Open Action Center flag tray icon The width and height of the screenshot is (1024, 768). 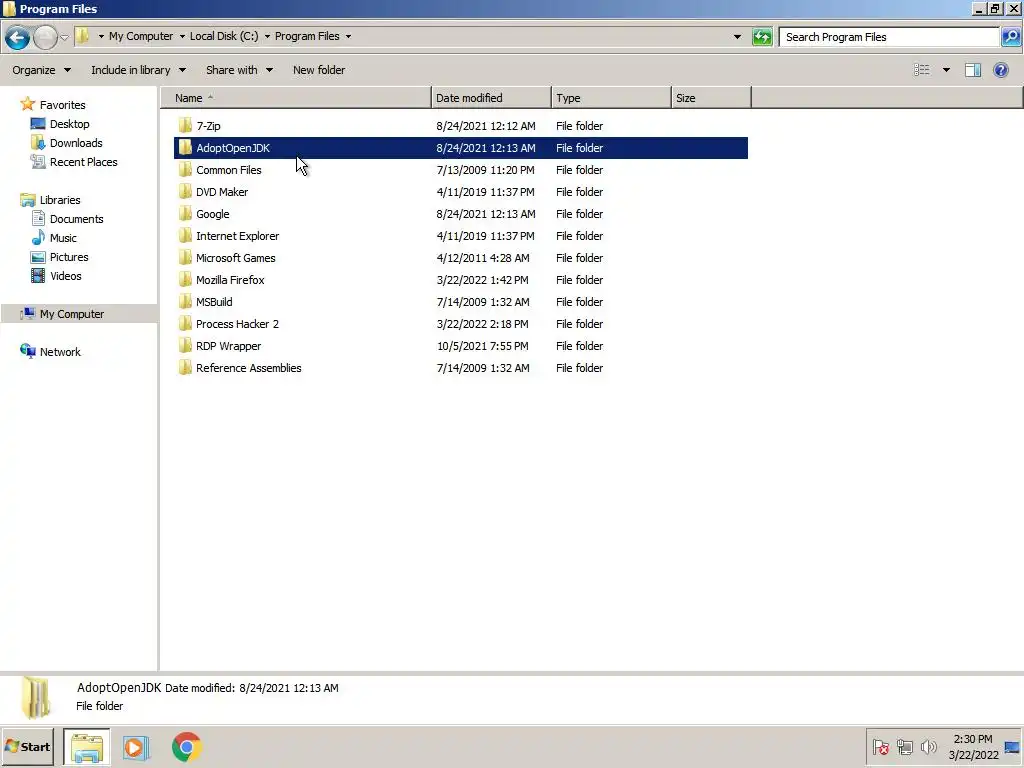point(880,746)
